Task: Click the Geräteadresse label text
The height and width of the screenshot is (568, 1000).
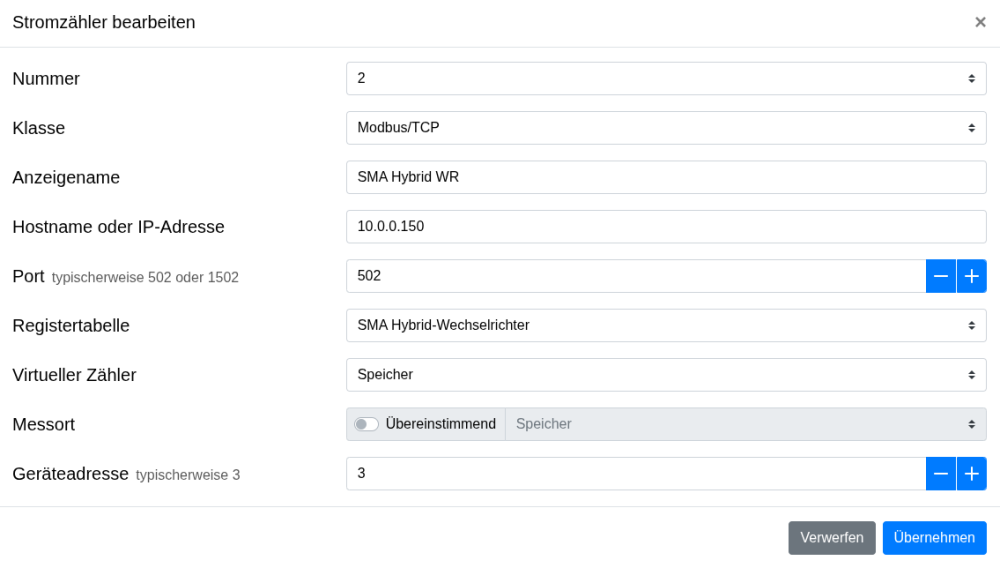Action: click(x=71, y=474)
